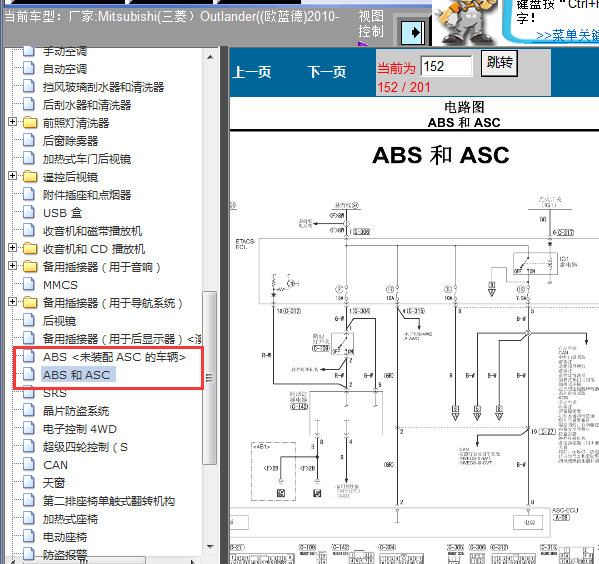This screenshot has width=599, height=564.
Task: Click the 遥控后视镜 folder icon
Action: pyautogui.click(x=29, y=177)
